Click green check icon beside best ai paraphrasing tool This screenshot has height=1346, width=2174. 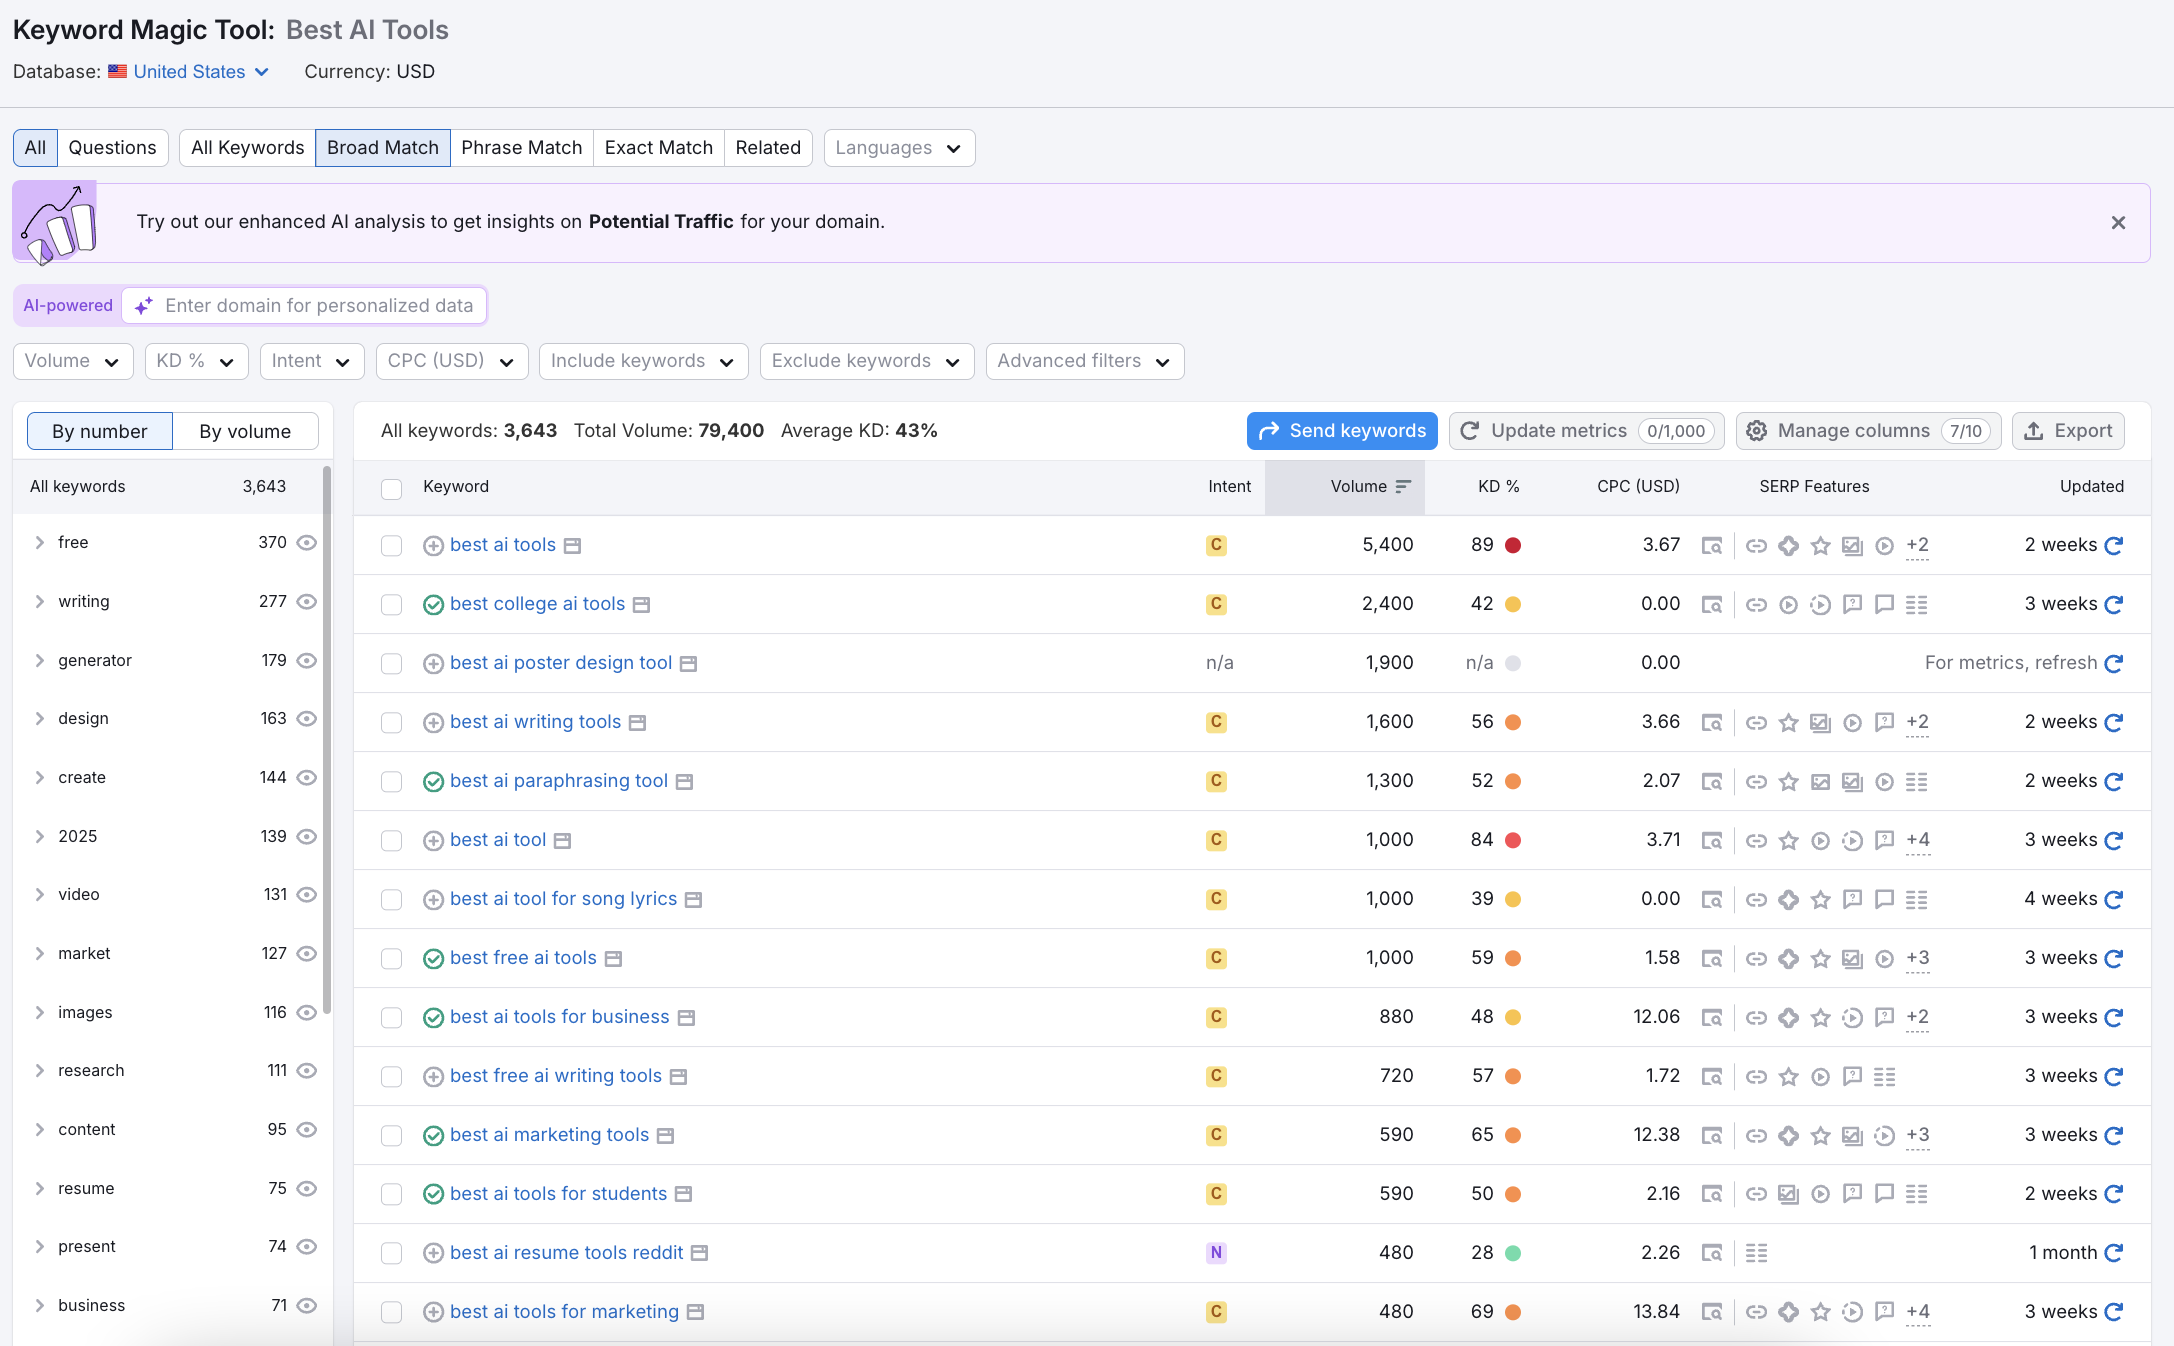tap(433, 782)
